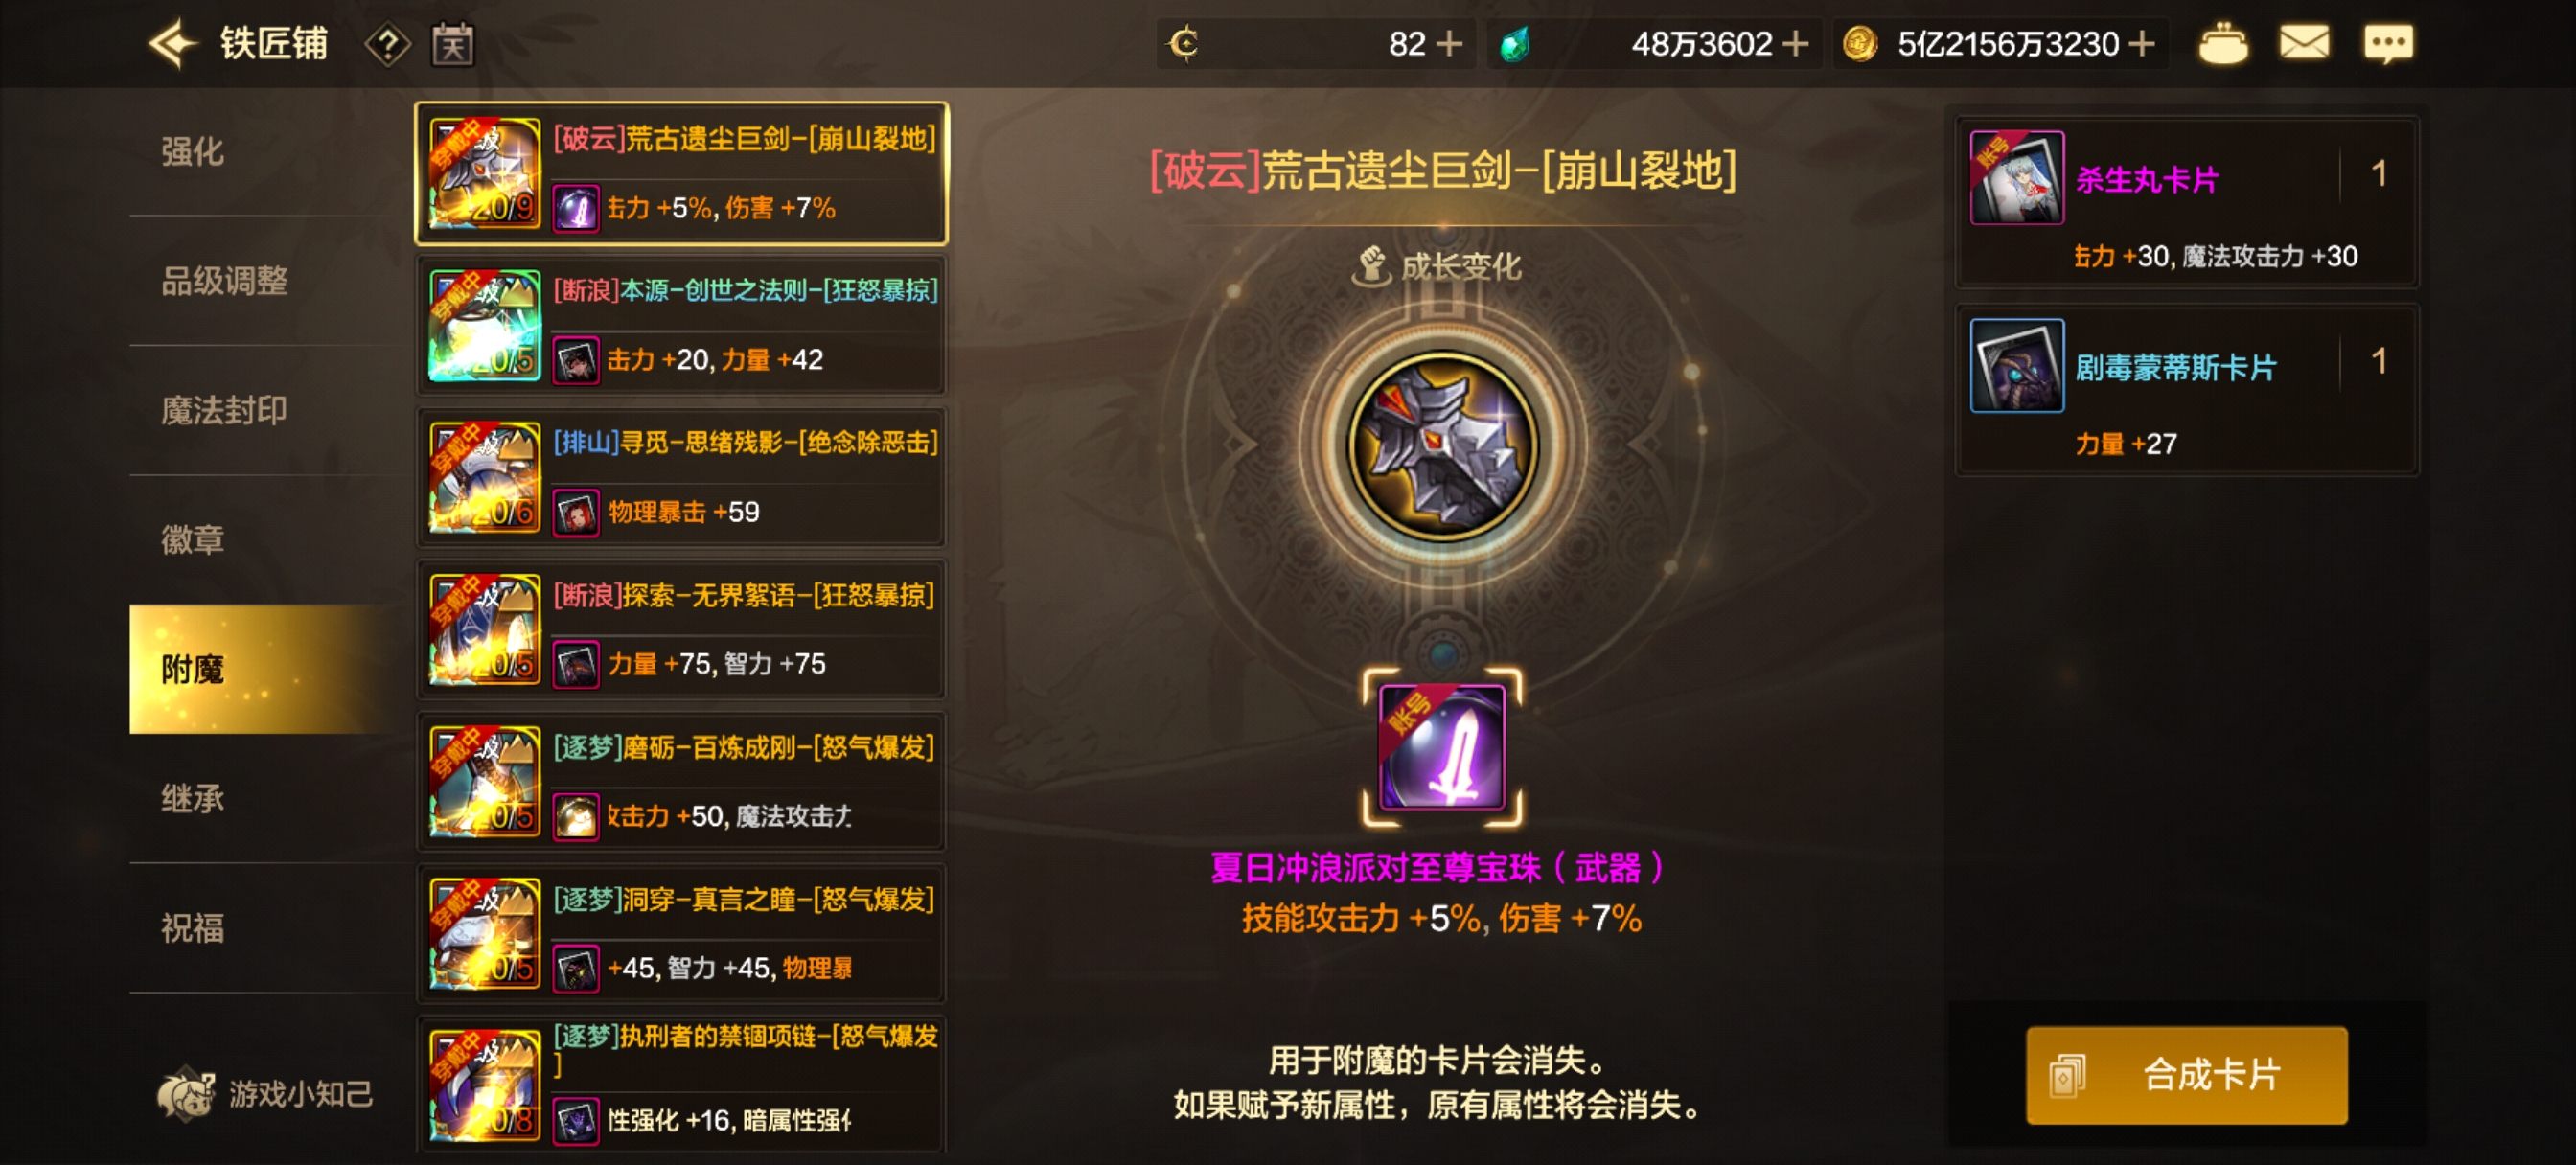Open the chat bubble icon
Screen dimensions: 2576x1165
coord(2388,43)
